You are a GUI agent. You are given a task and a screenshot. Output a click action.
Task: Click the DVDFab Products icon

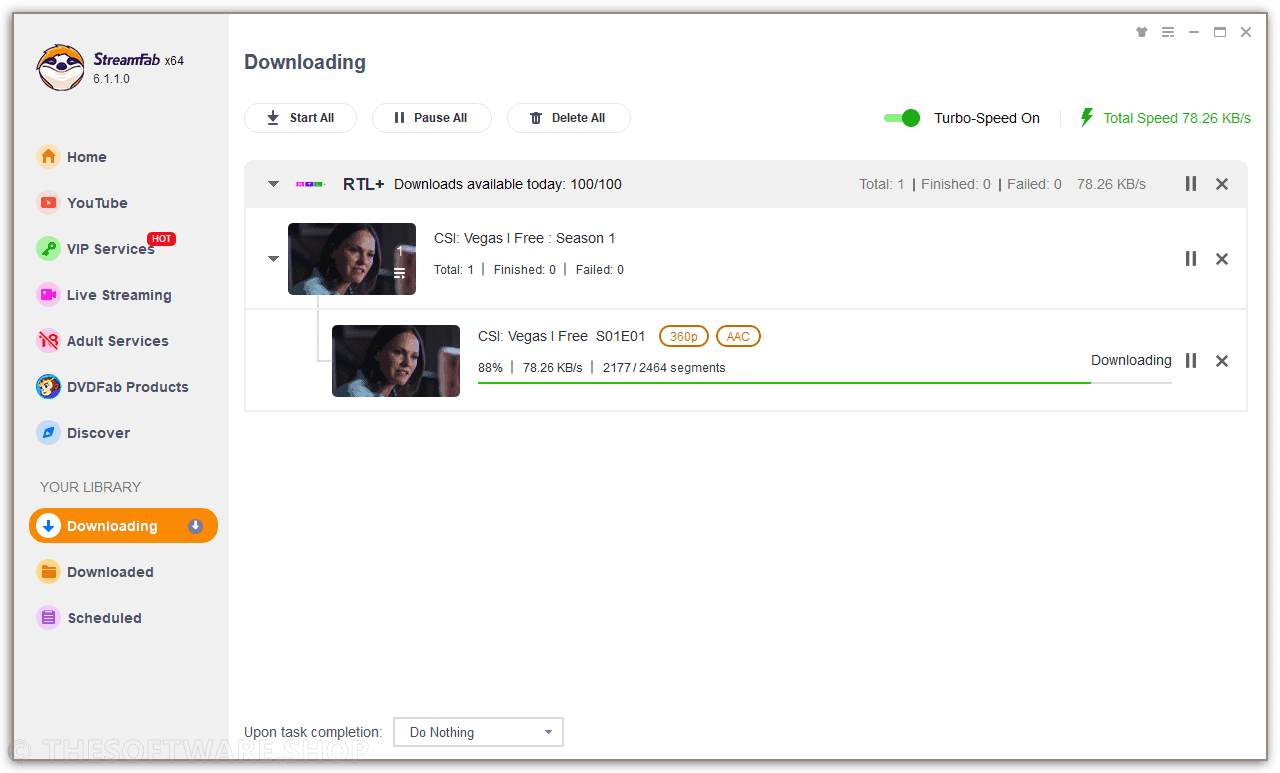pos(48,387)
